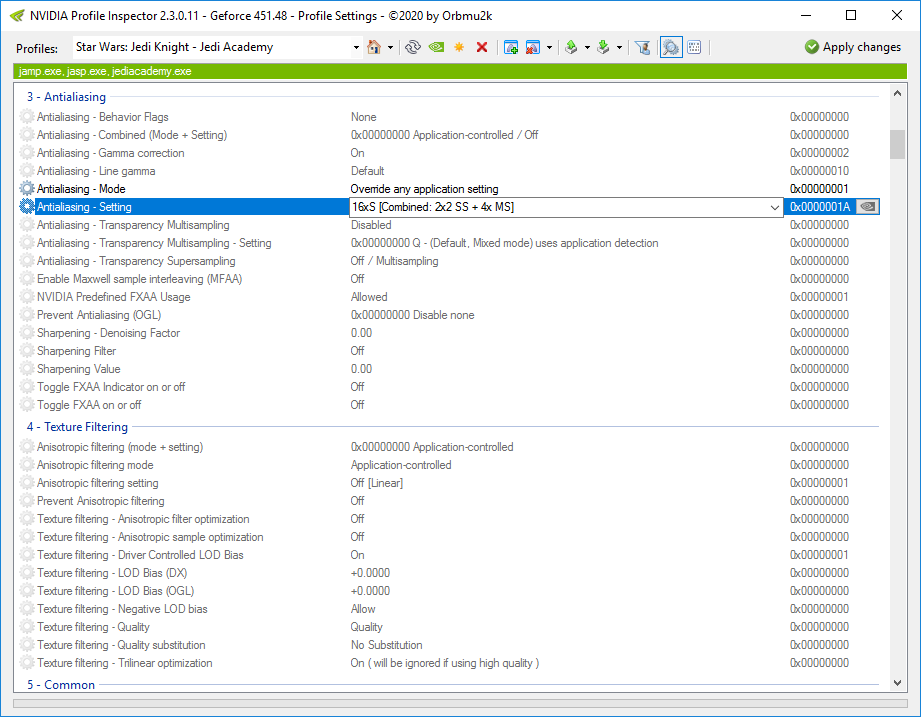Click value Override any application setting
The image size is (921, 717).
click(x=424, y=189)
